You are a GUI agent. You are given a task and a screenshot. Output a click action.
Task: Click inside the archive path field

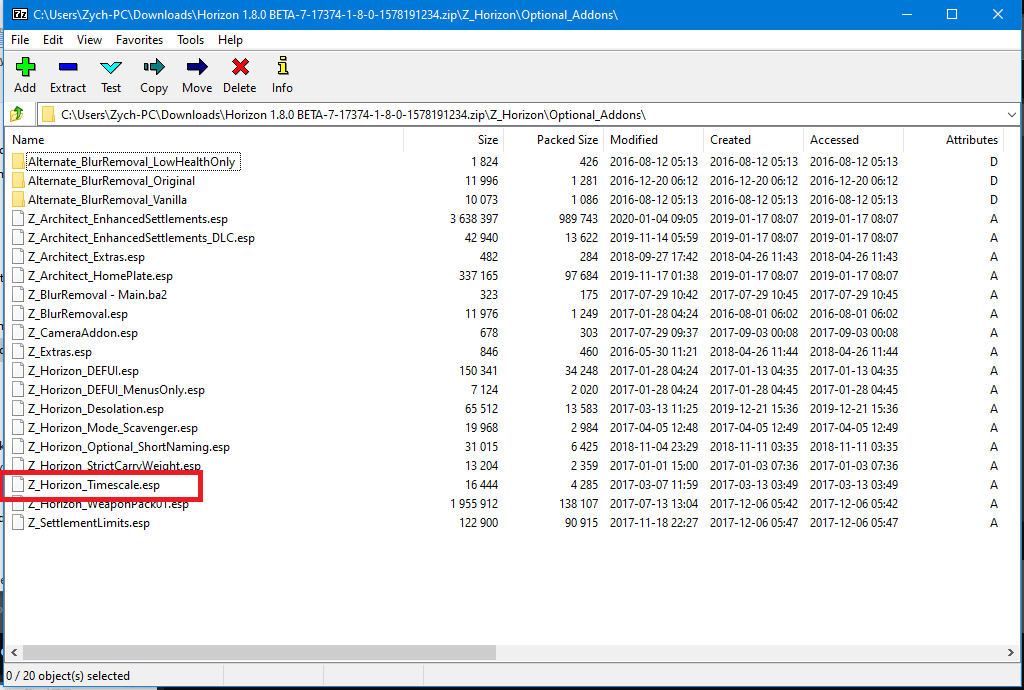pyautogui.click(x=500, y=114)
